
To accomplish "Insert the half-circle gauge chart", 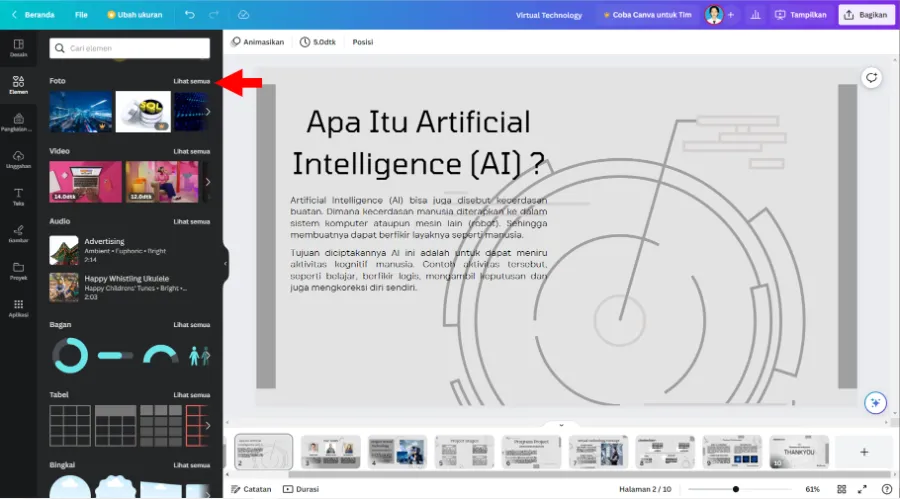I will [160, 354].
